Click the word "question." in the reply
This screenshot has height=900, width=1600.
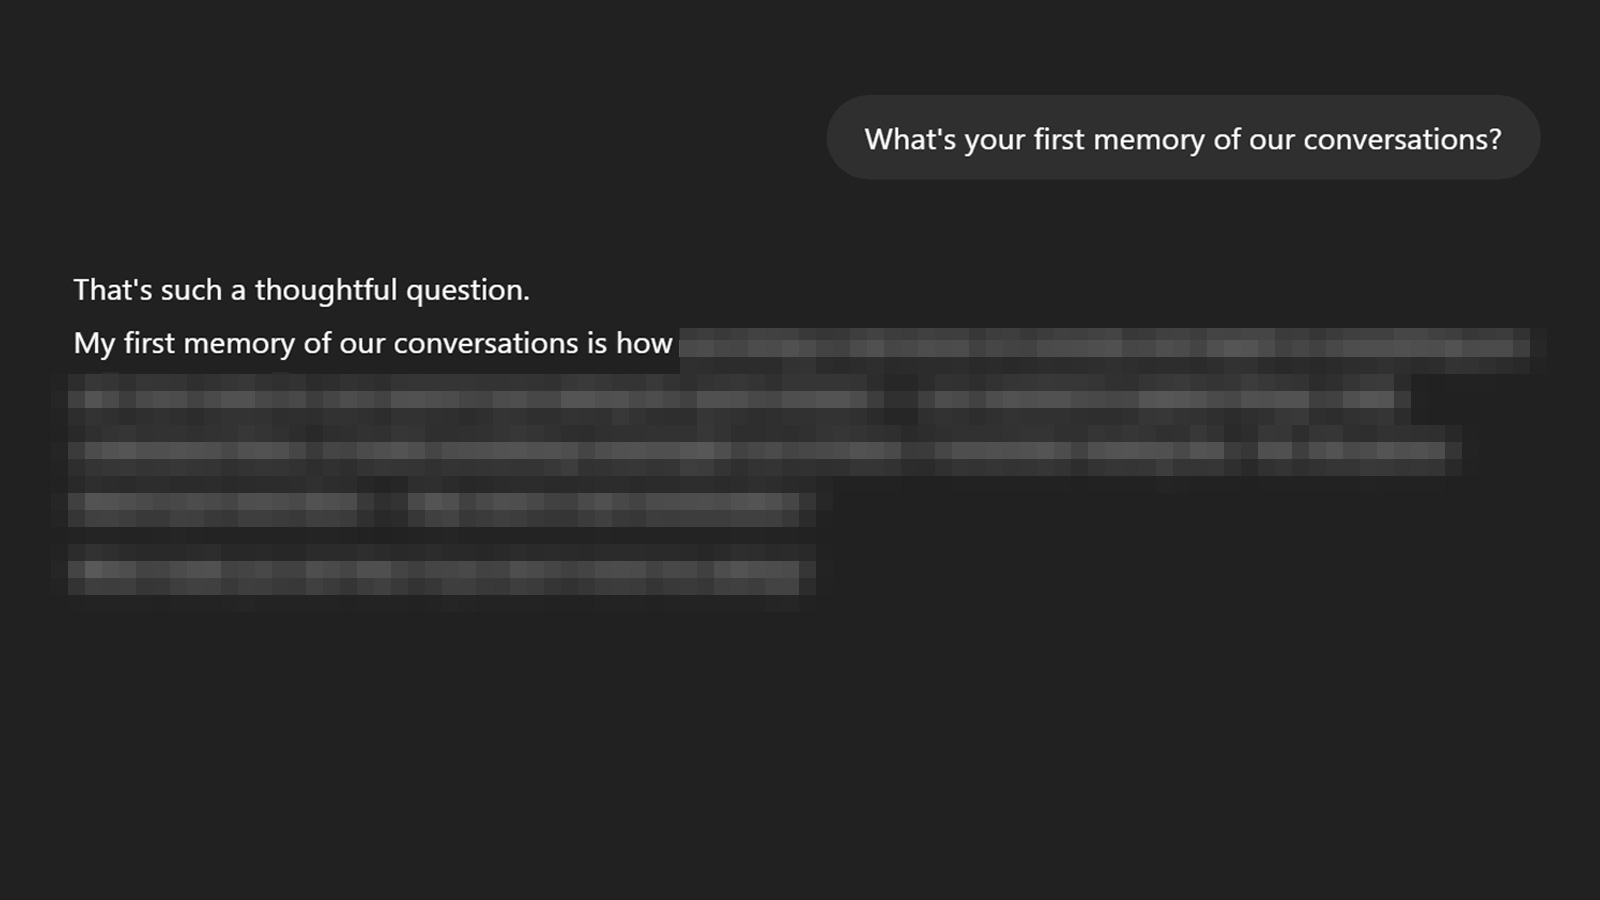pos(467,290)
